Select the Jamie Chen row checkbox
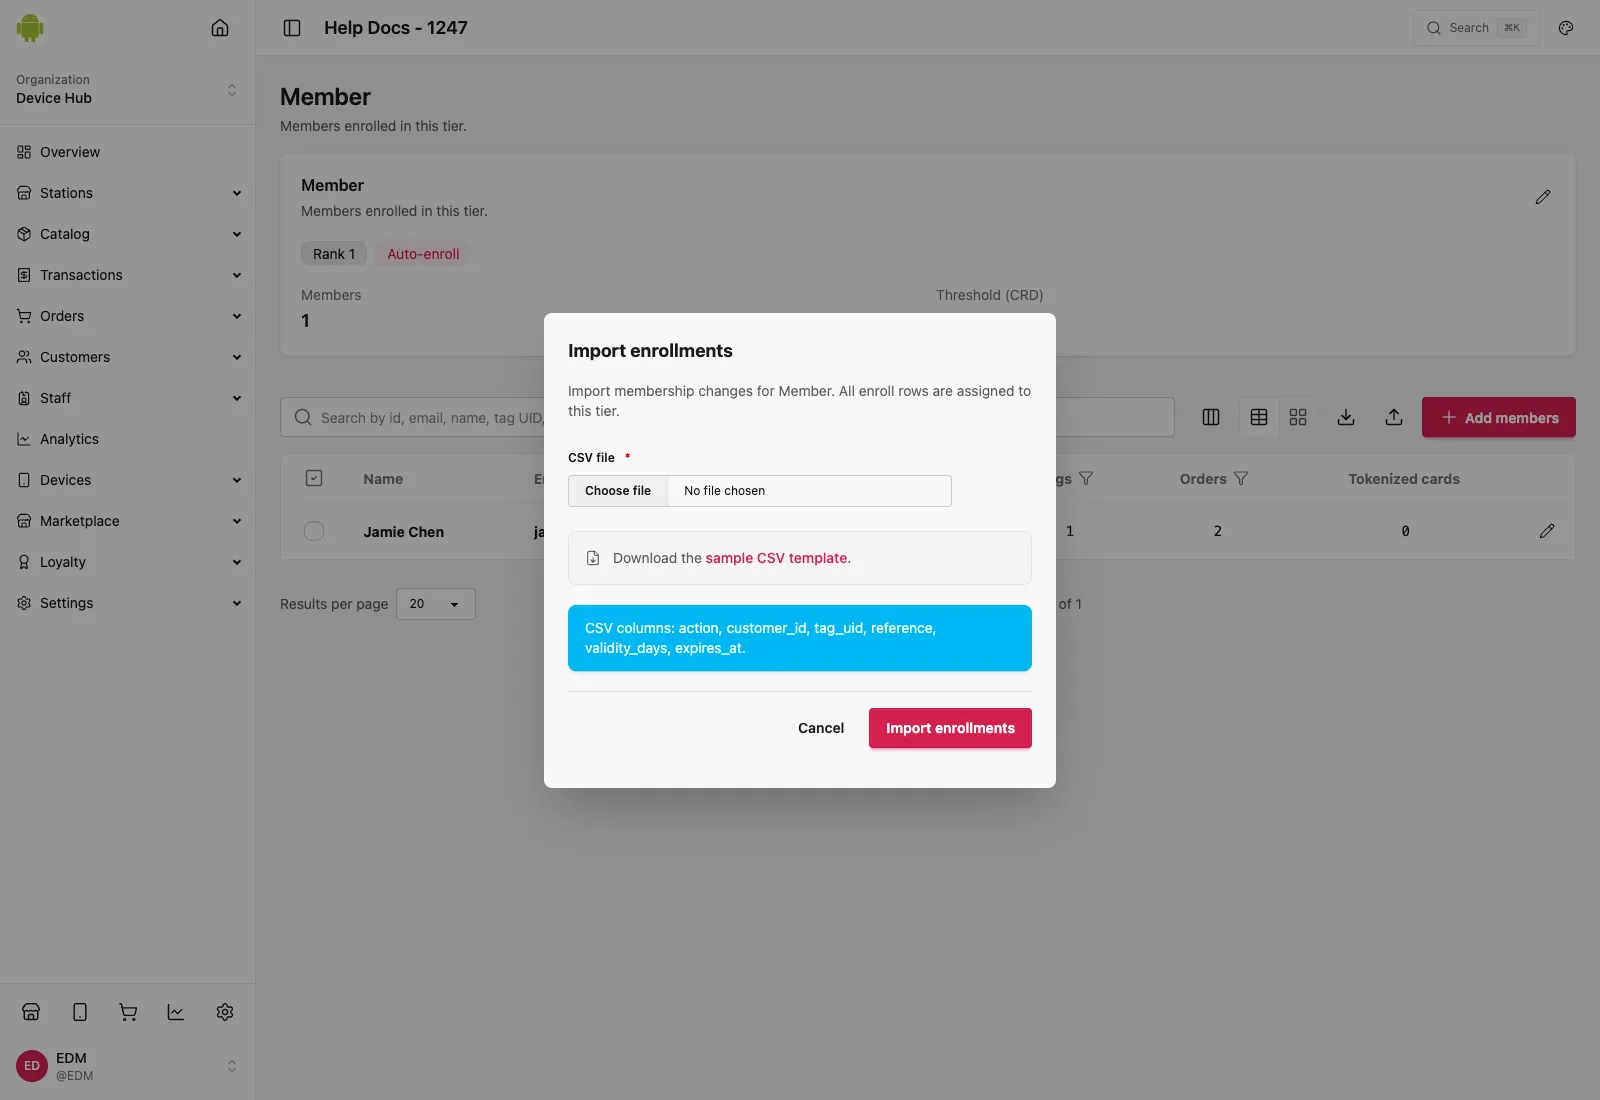This screenshot has width=1600, height=1100. tap(314, 531)
